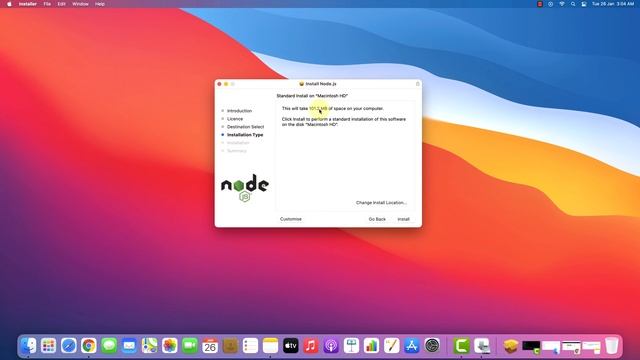Image resolution: width=640 pixels, height=360 pixels.
Task: Open App Store from the Dock
Action: [412, 346]
